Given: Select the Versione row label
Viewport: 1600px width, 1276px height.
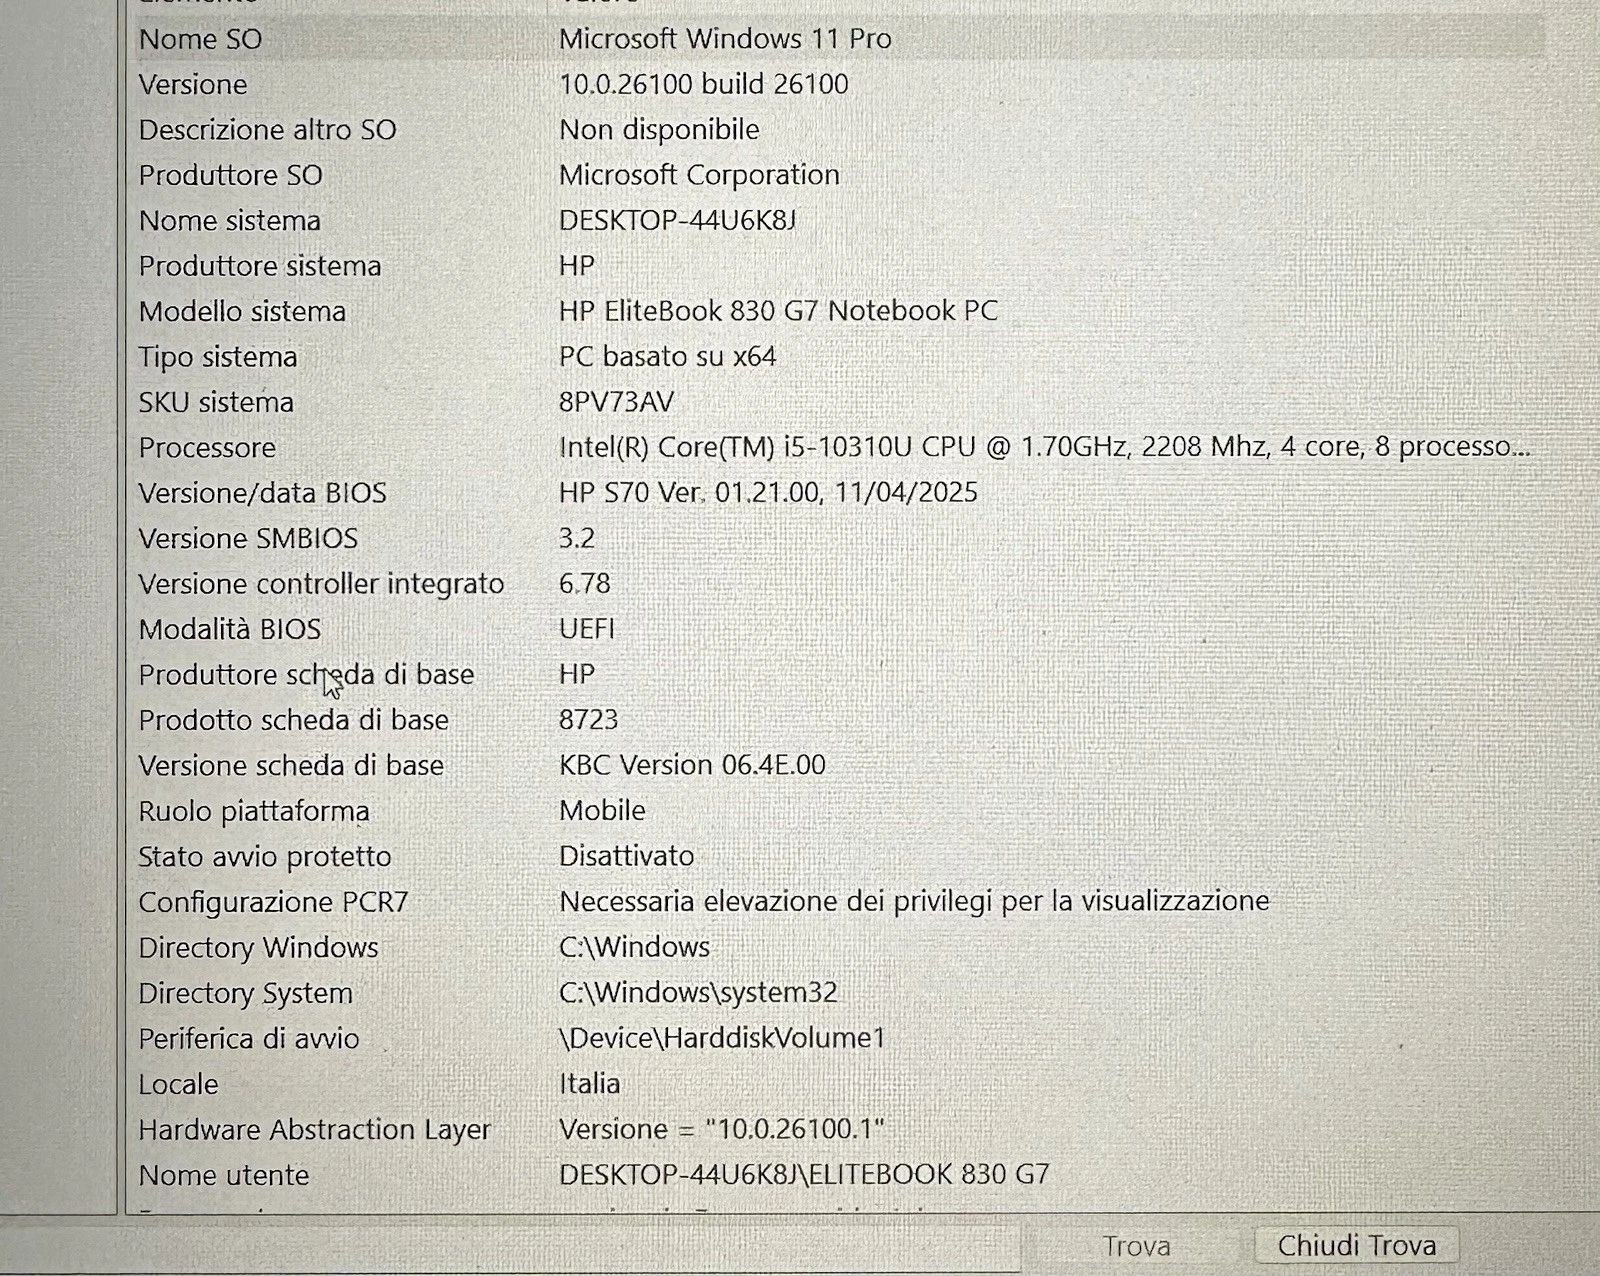Looking at the screenshot, I should (x=193, y=84).
